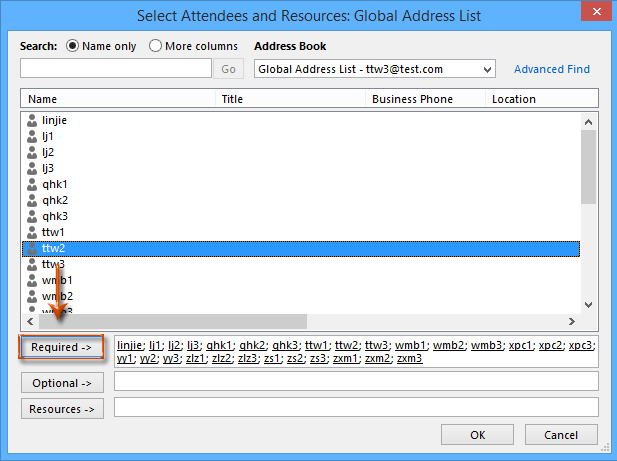Sort by the Location column header

click(x=542, y=99)
